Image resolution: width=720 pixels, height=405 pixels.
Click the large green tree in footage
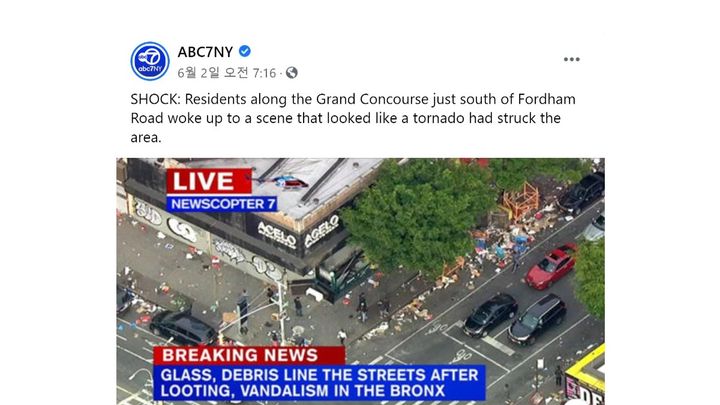click(418, 215)
